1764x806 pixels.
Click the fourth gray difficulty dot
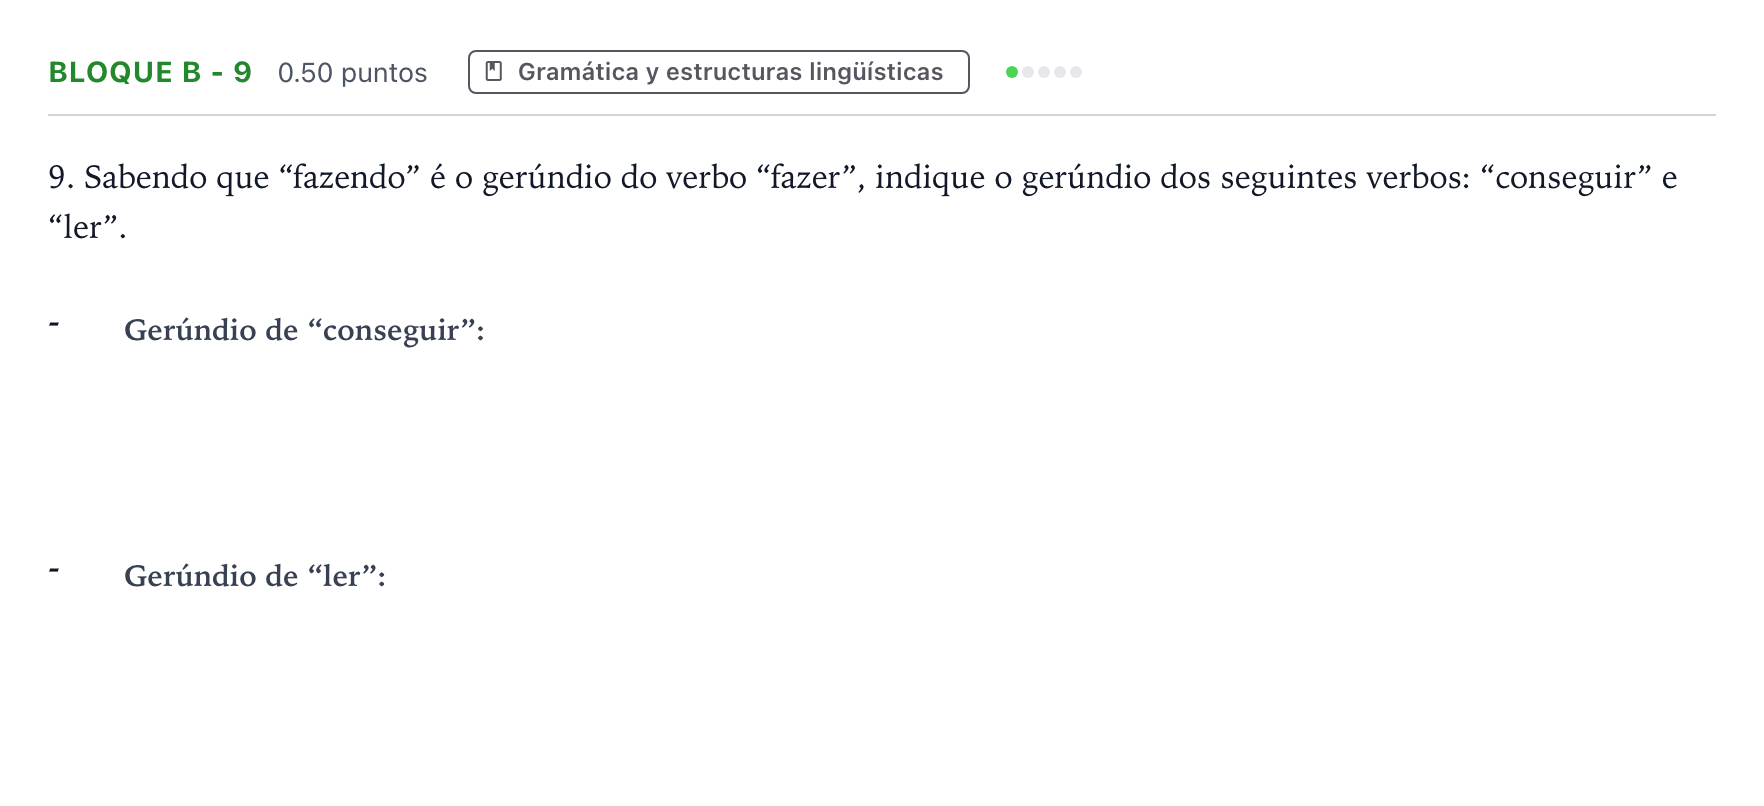[x=1060, y=72]
